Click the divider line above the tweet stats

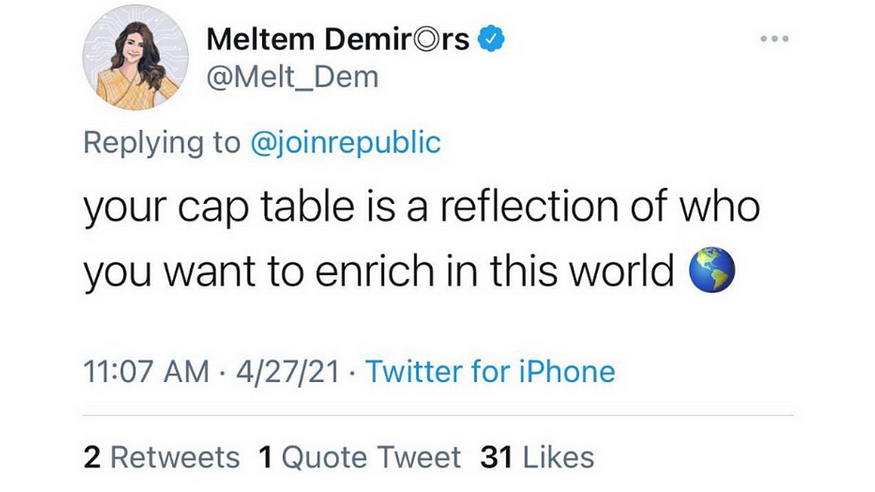point(438,415)
